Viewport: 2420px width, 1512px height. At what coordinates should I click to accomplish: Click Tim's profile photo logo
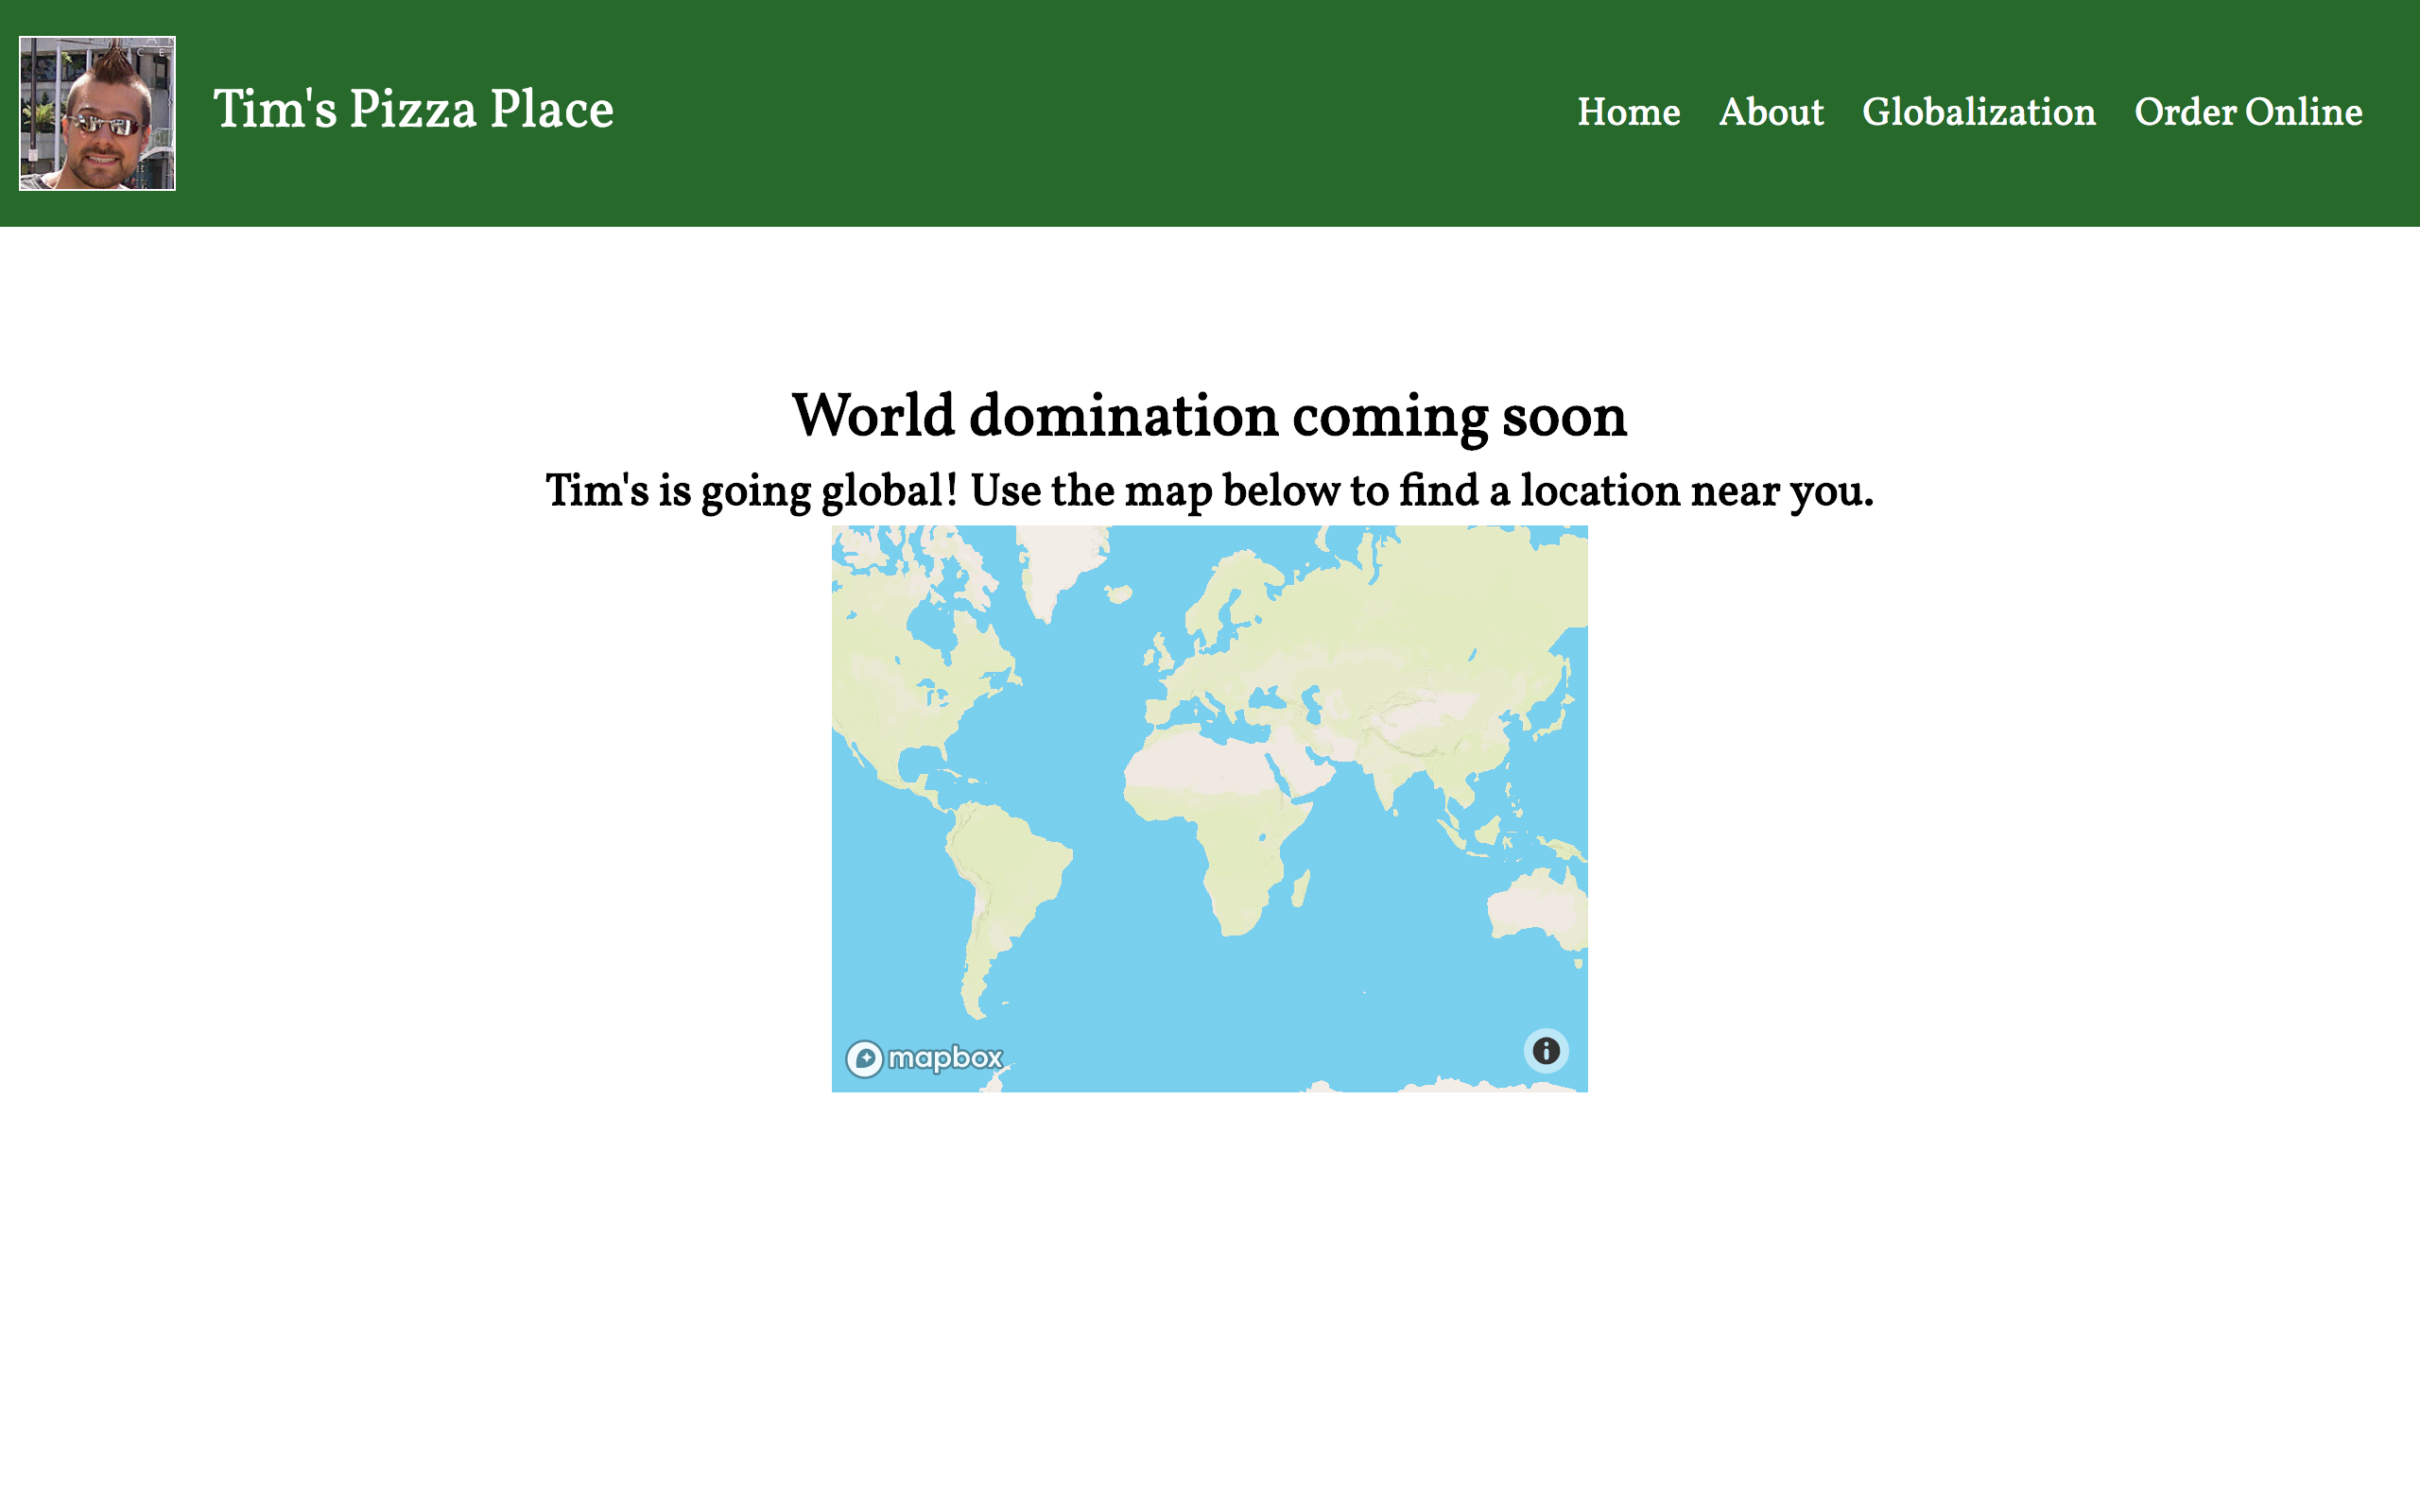[x=97, y=113]
